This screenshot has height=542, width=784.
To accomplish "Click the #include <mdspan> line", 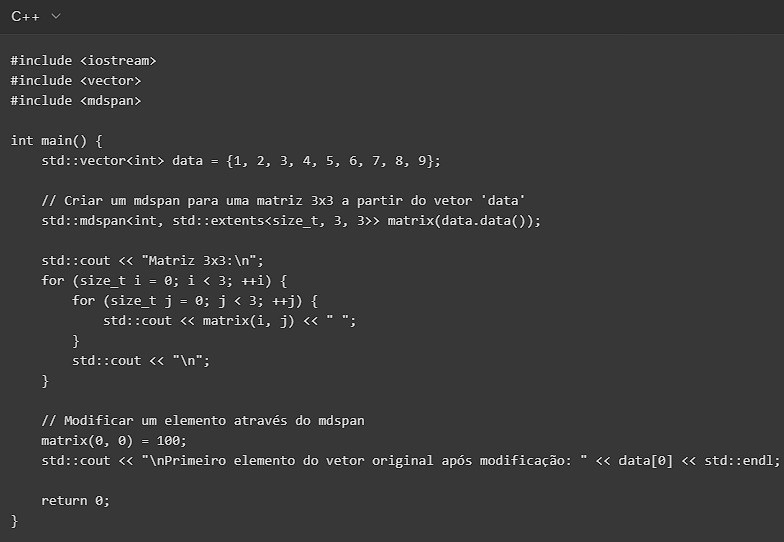I will (76, 100).
